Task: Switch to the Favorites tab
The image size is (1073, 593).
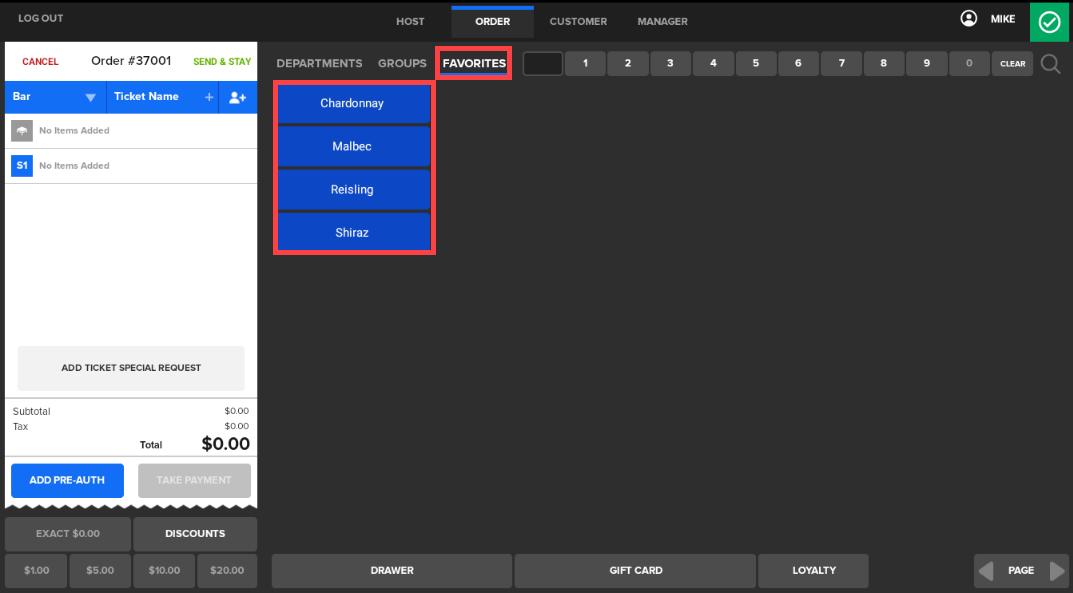Action: tap(474, 63)
